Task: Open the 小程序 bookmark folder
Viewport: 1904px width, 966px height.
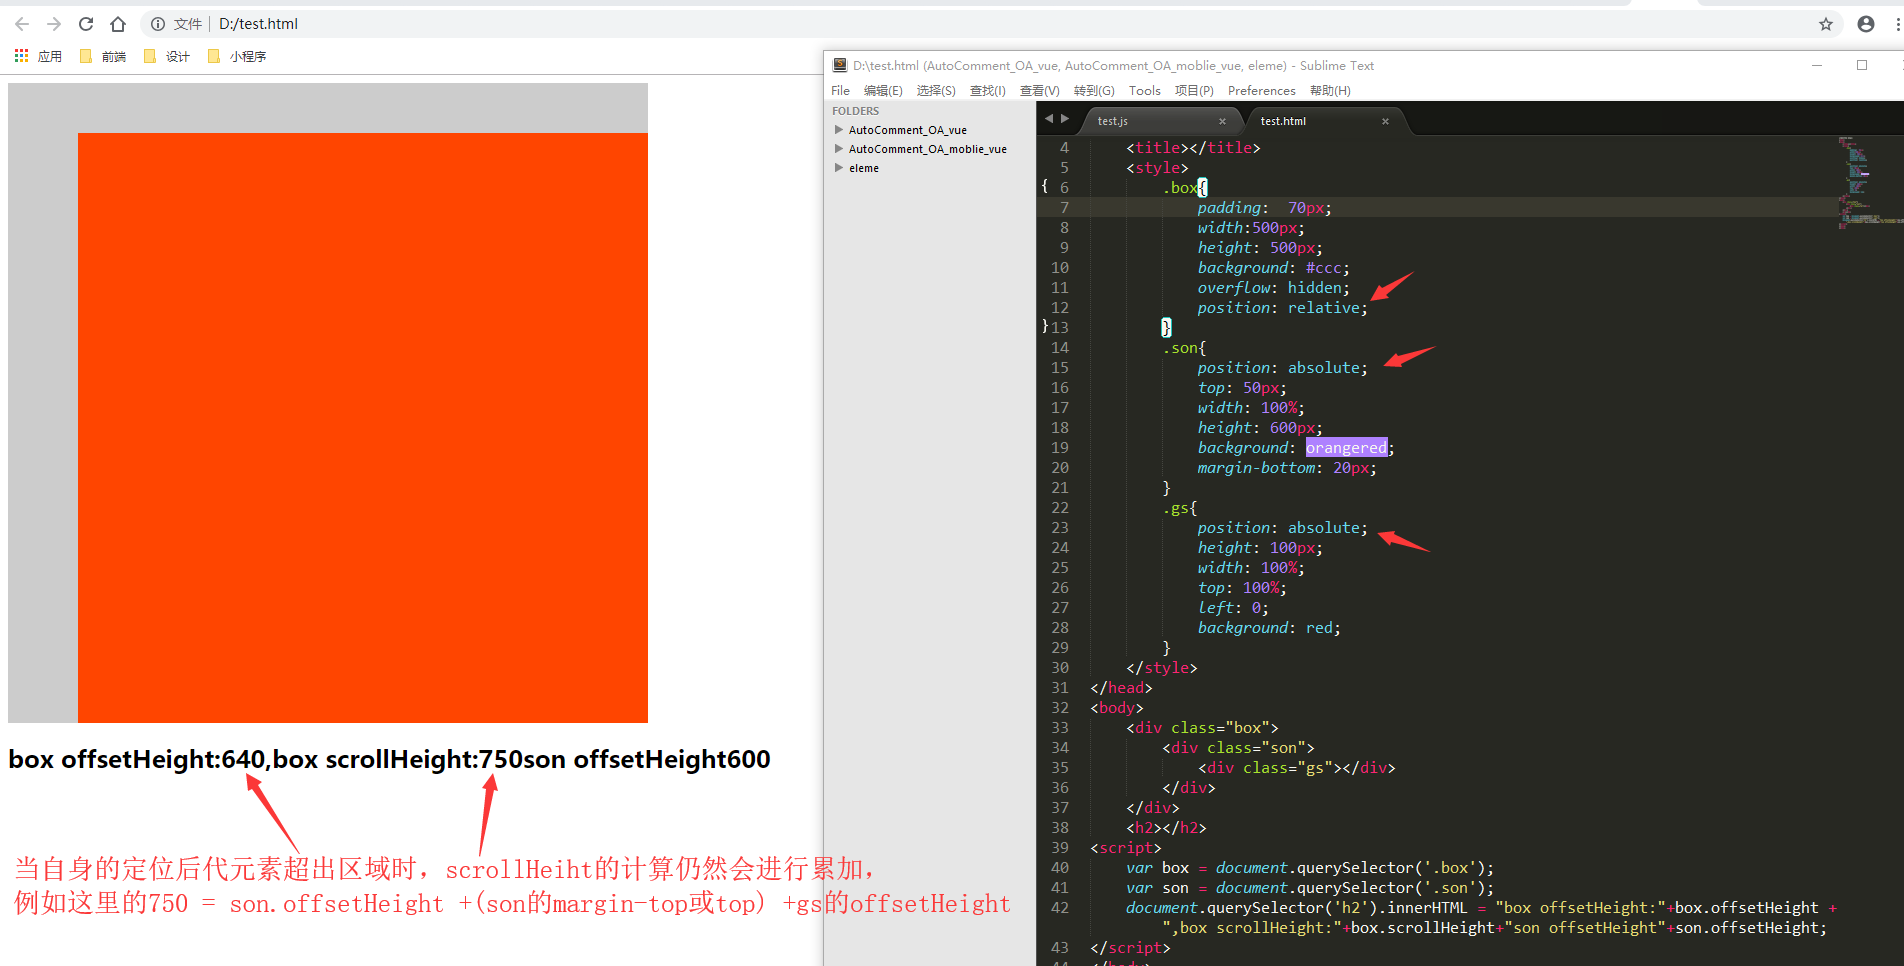Action: point(237,56)
